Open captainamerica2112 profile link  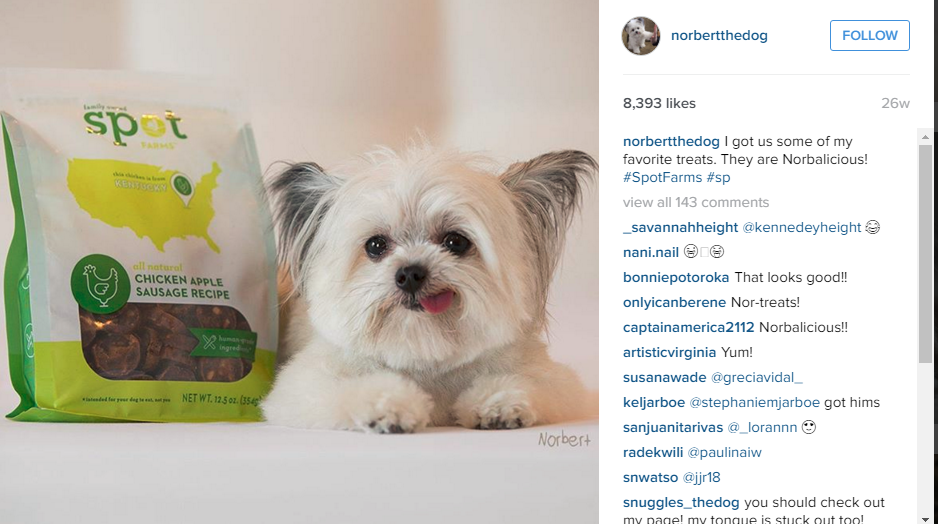689,327
